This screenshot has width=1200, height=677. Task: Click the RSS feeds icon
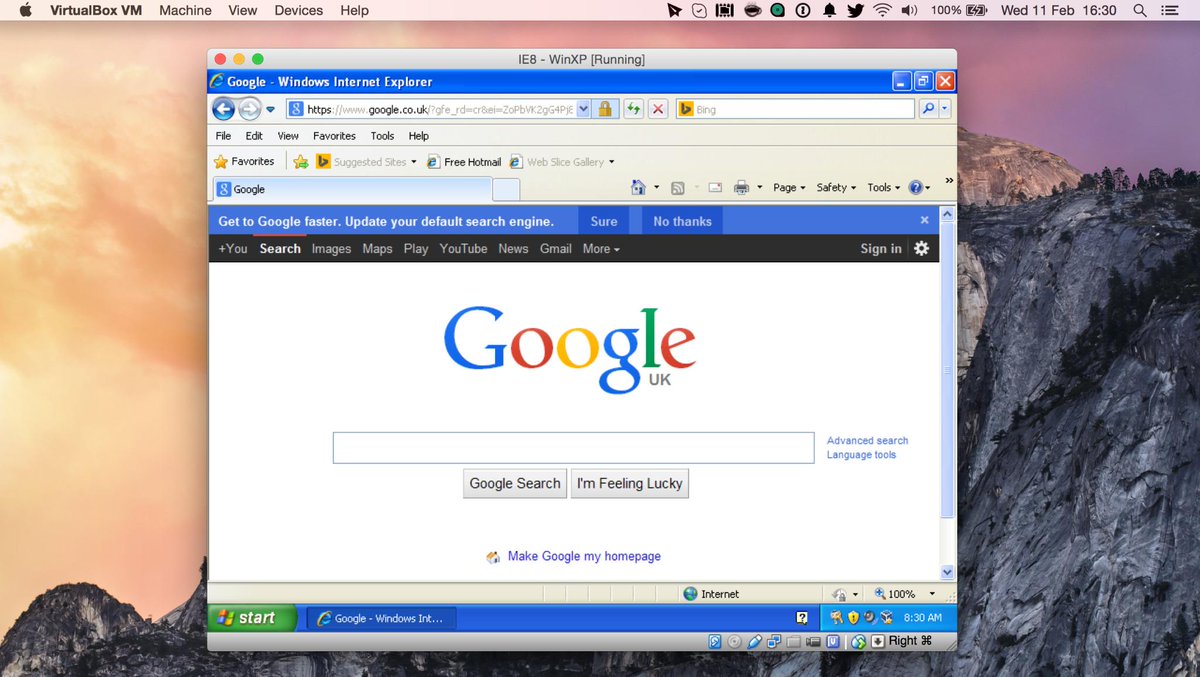[677, 187]
